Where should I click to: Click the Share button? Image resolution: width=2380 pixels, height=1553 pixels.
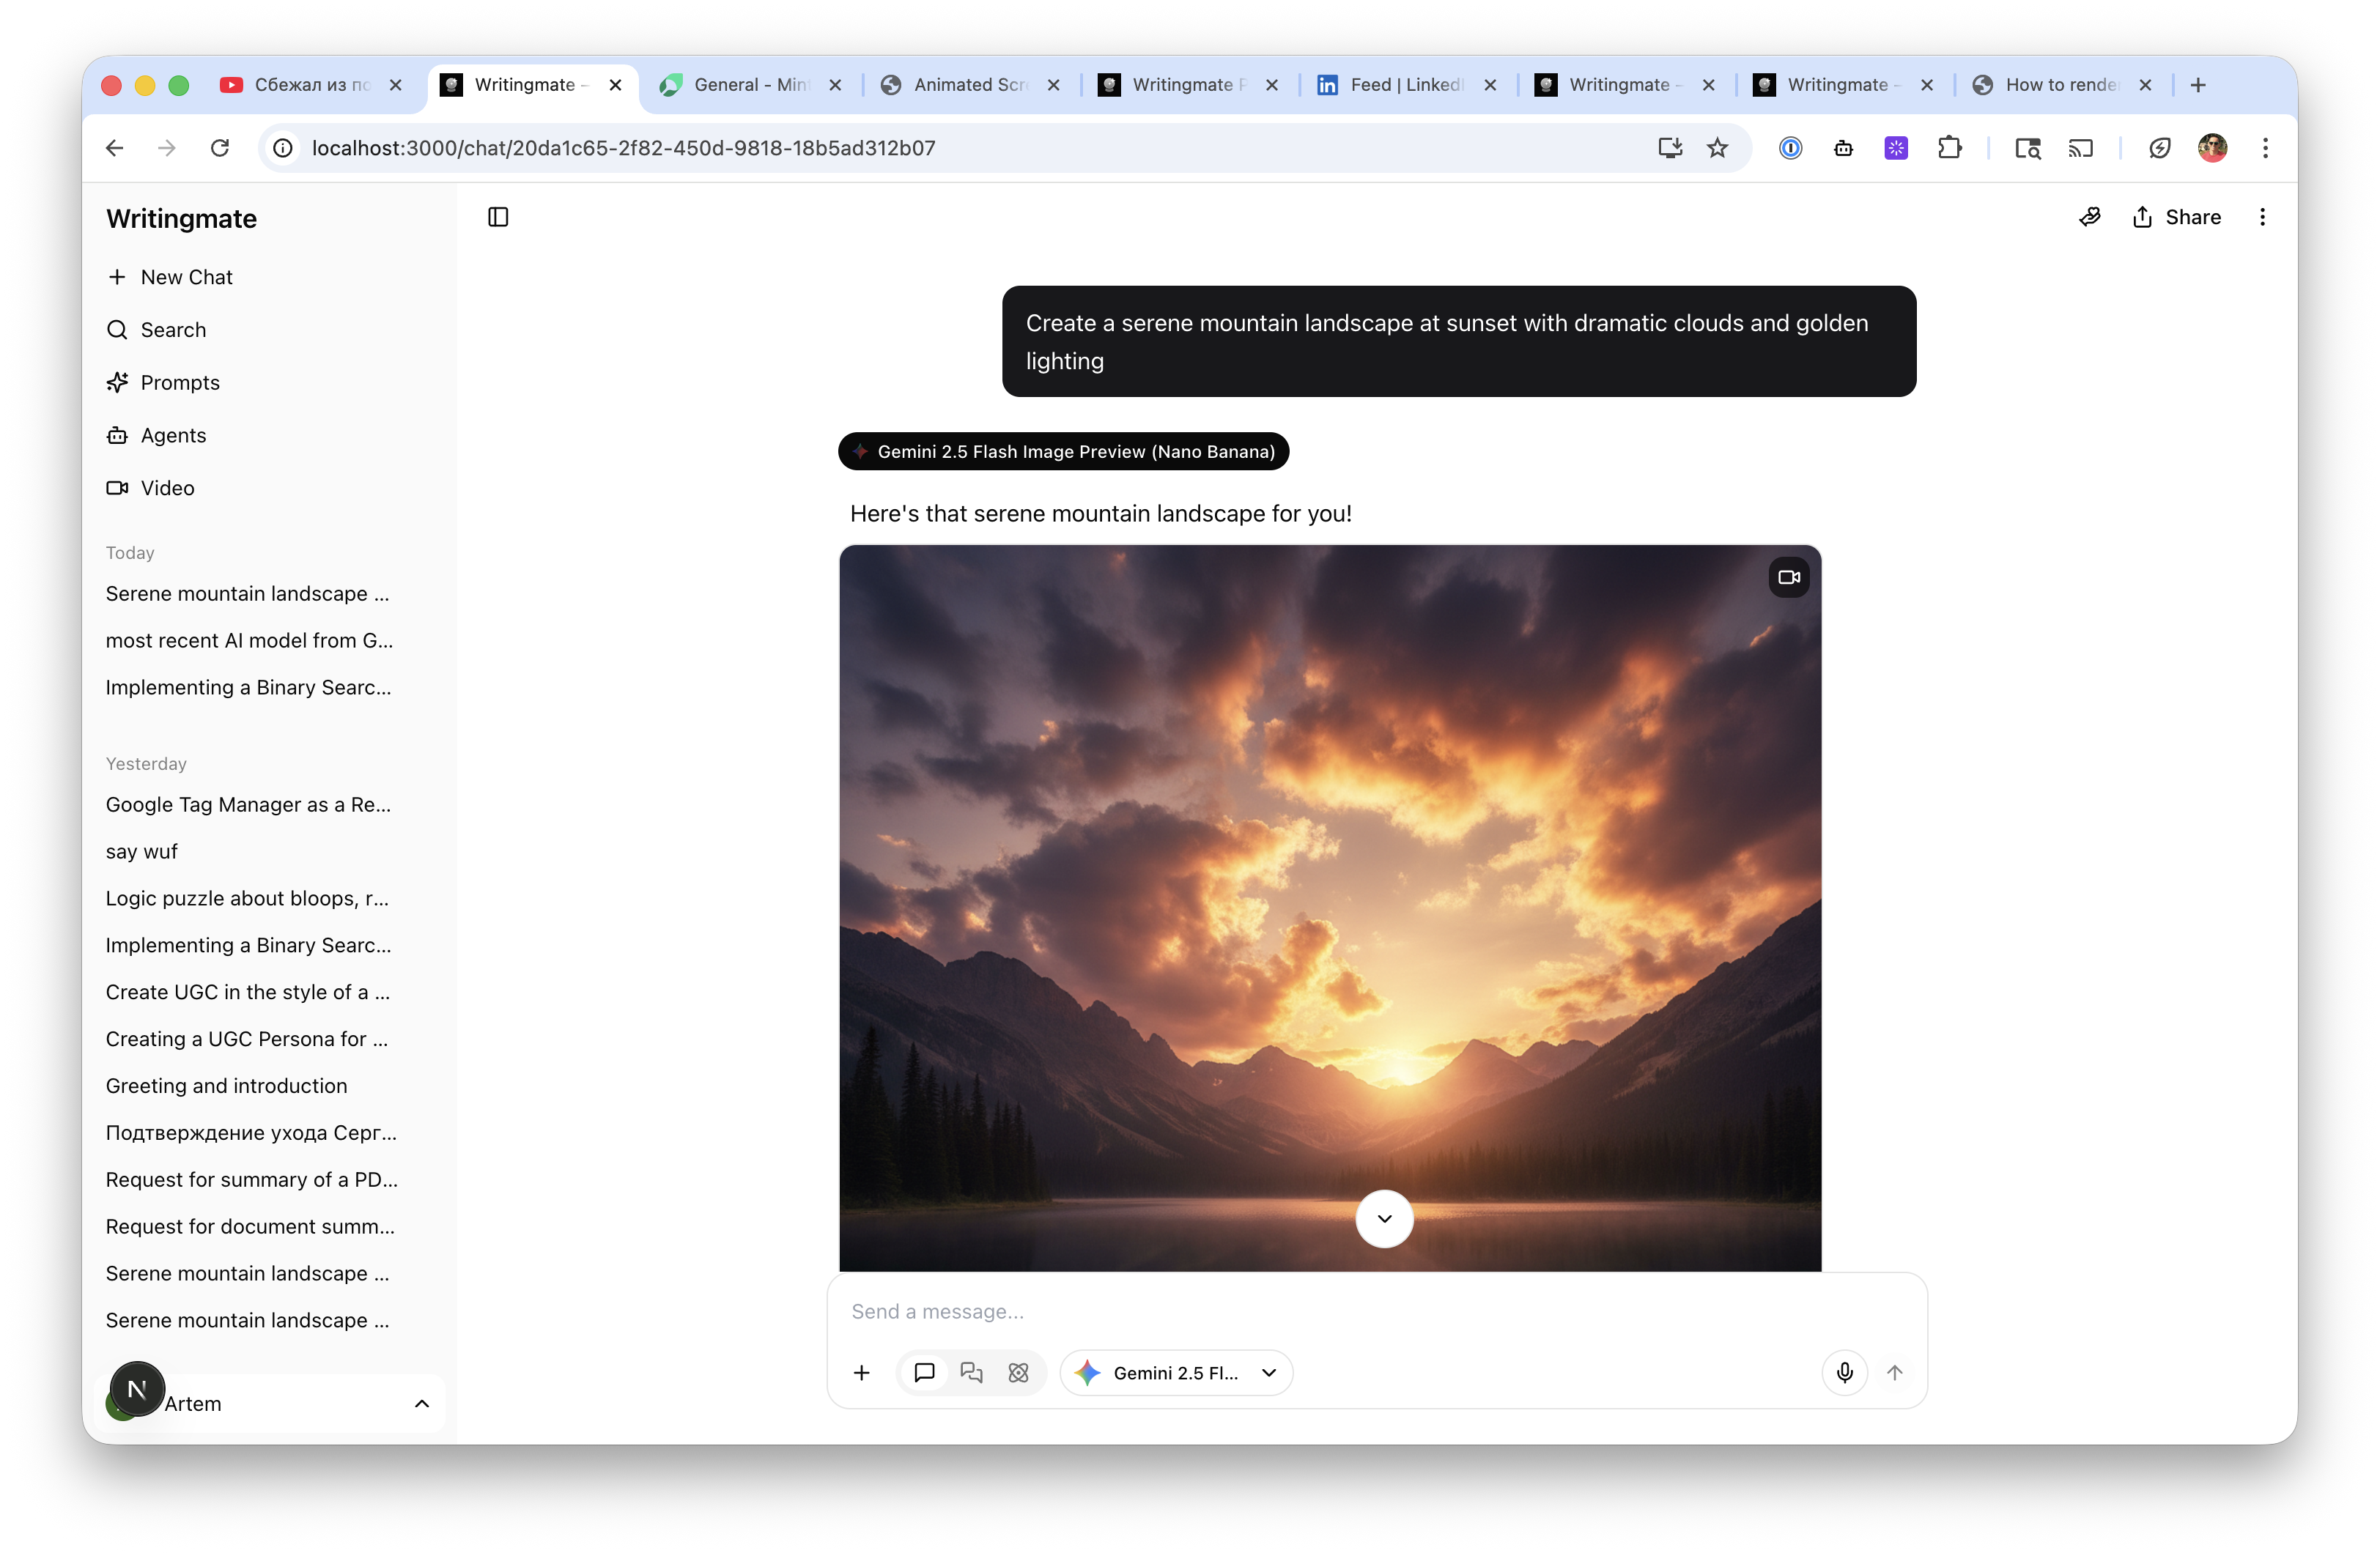click(x=2176, y=217)
